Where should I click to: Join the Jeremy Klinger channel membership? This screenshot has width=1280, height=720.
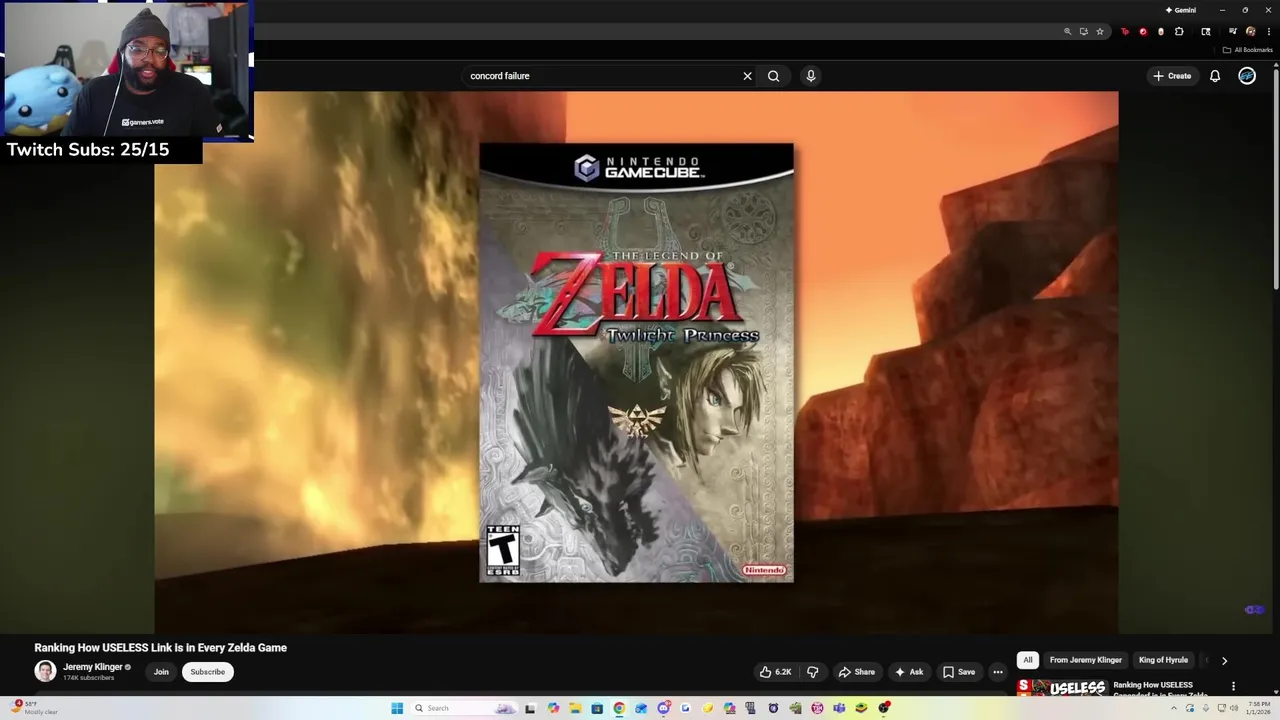(x=161, y=672)
